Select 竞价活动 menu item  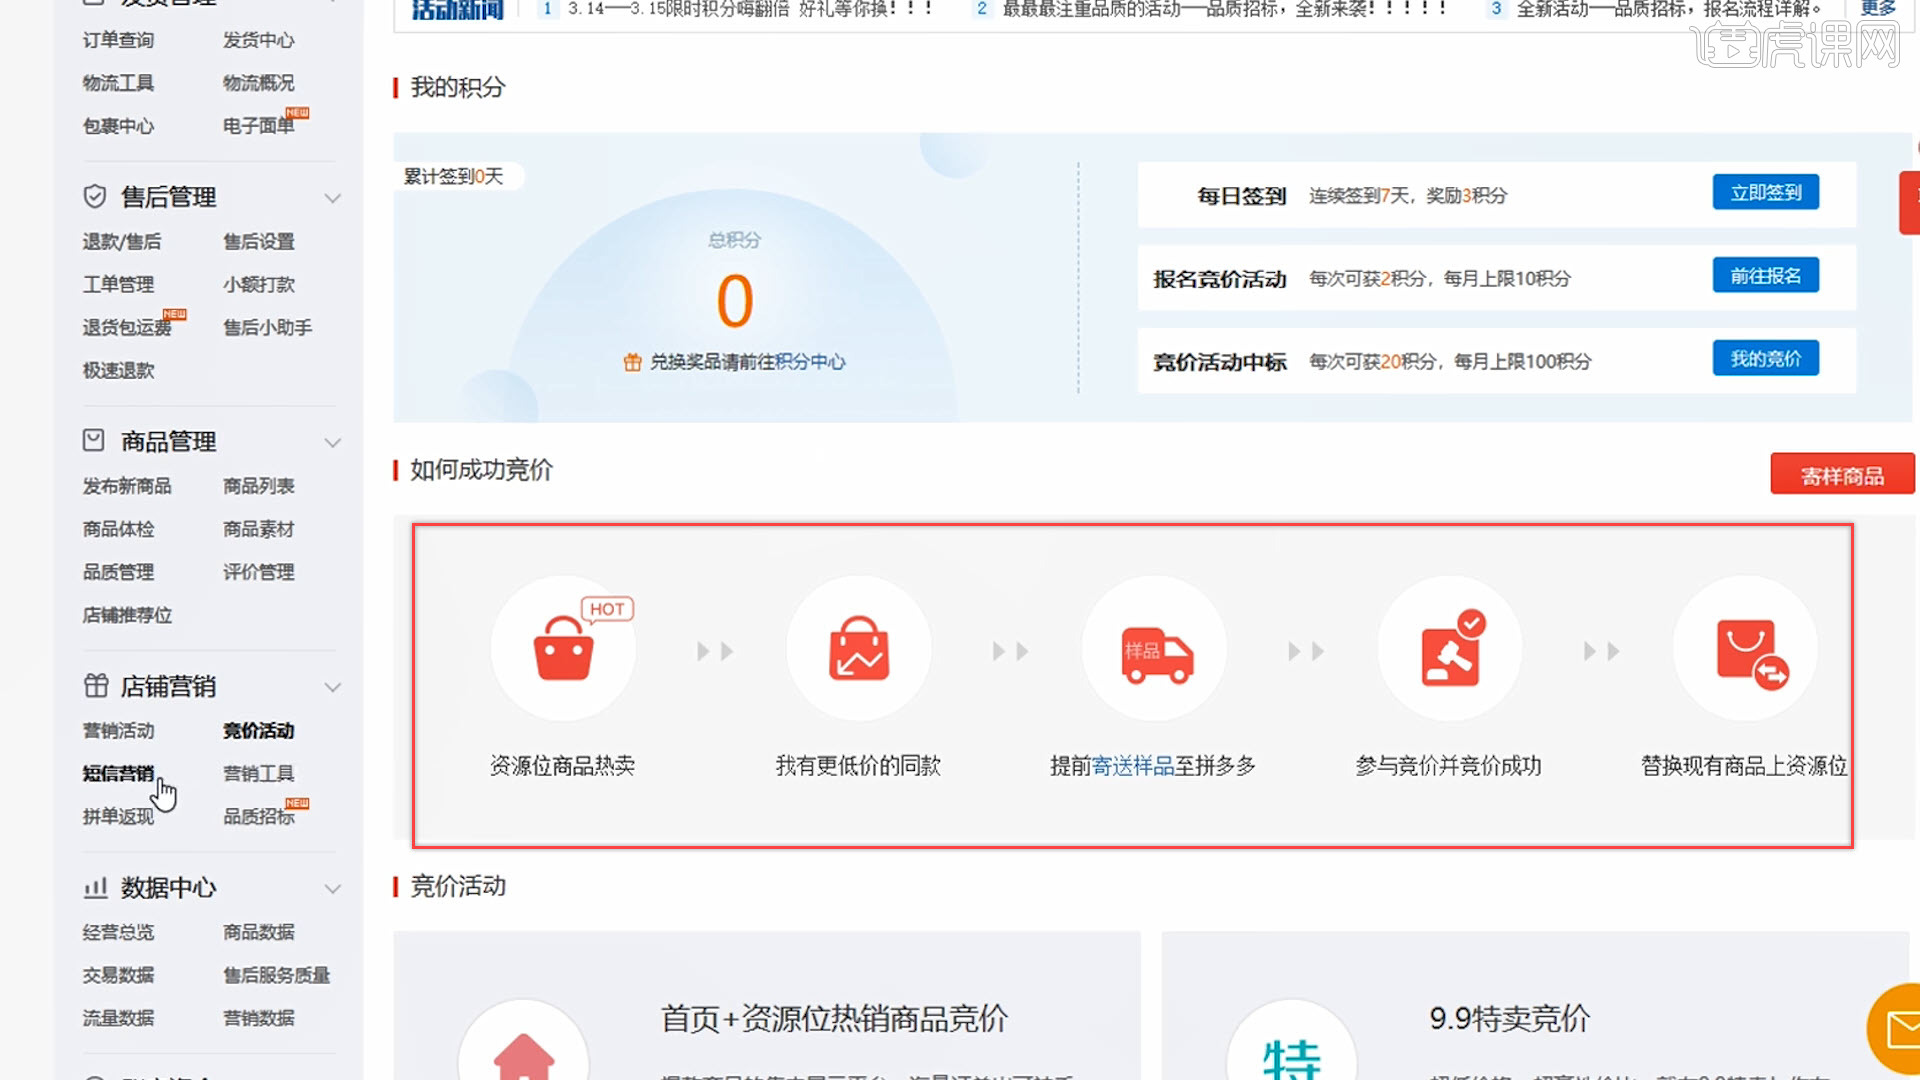pos(258,731)
